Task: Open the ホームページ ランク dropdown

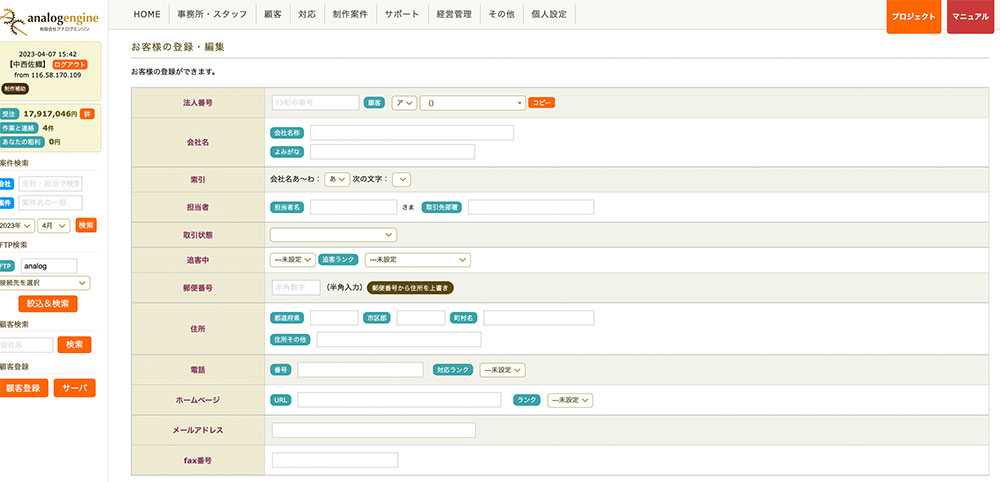Action: 570,400
